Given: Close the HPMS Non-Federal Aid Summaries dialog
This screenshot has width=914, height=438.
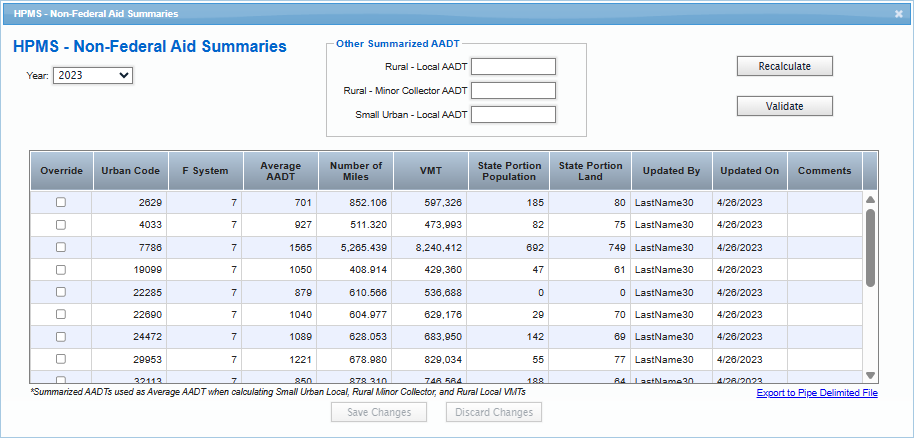Looking at the screenshot, I should coord(898,13).
